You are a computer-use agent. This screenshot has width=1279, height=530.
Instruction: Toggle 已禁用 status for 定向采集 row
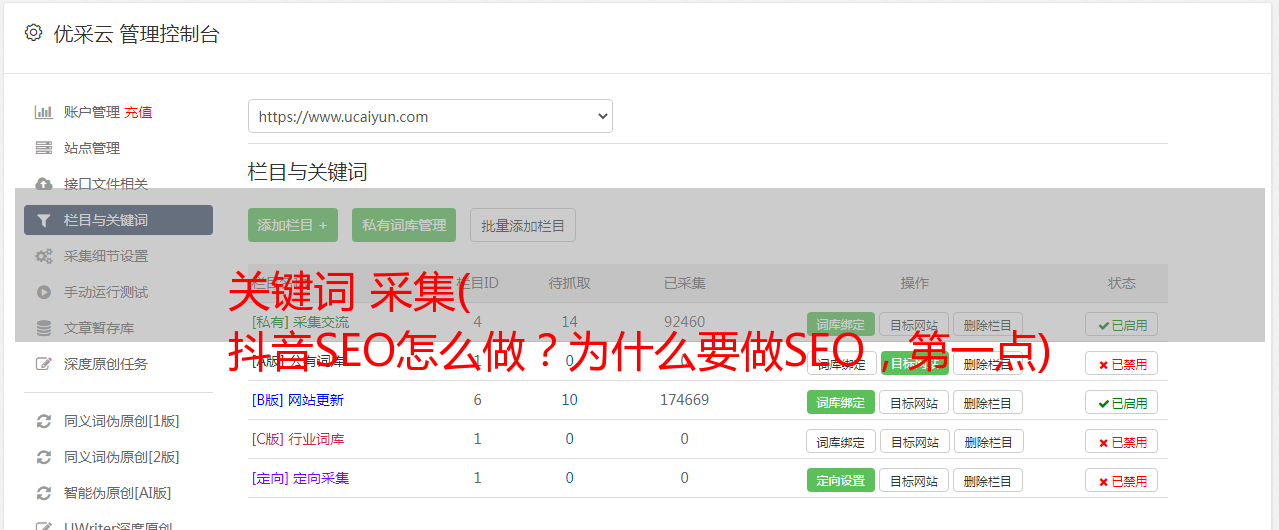point(1121,480)
